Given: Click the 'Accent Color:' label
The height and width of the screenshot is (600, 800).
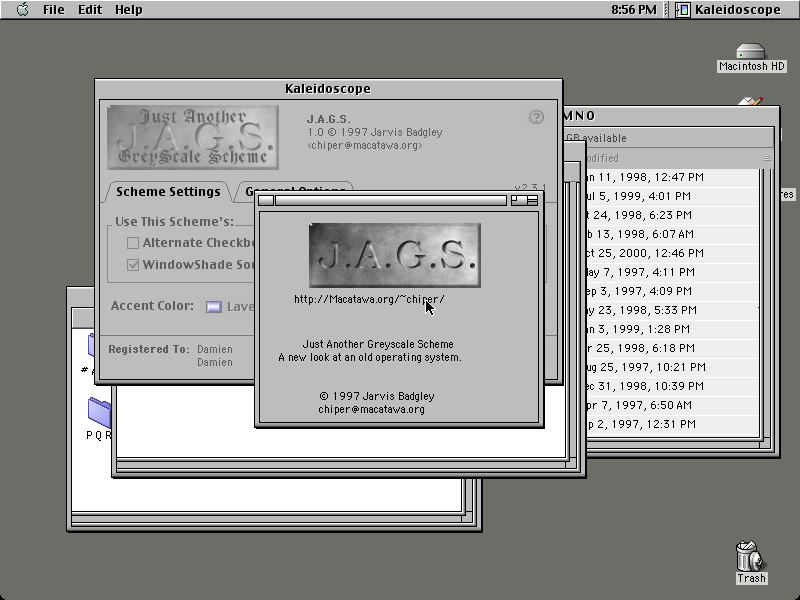Looking at the screenshot, I should tap(153, 306).
